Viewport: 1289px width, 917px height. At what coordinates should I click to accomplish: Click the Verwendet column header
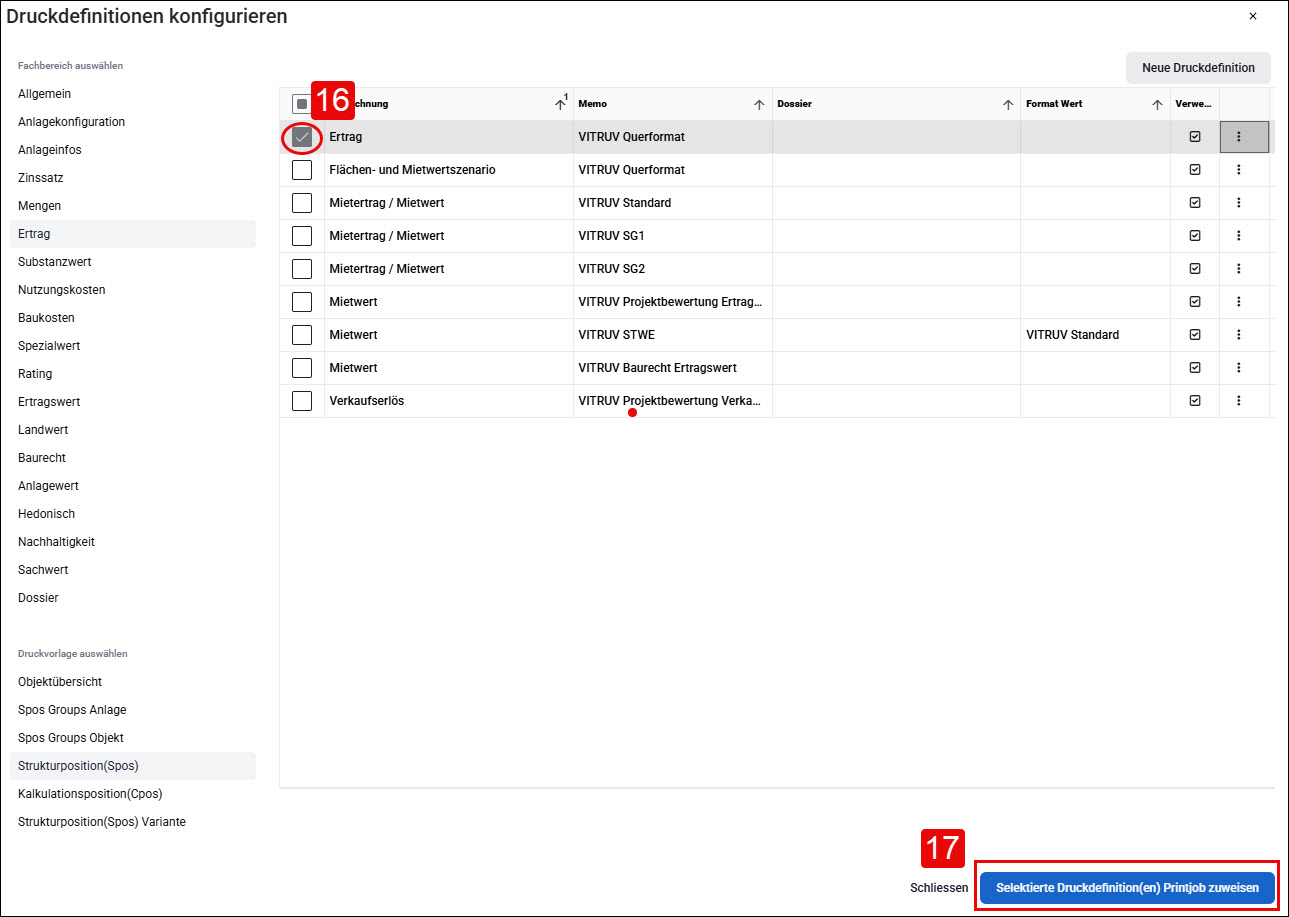pyautogui.click(x=1194, y=104)
